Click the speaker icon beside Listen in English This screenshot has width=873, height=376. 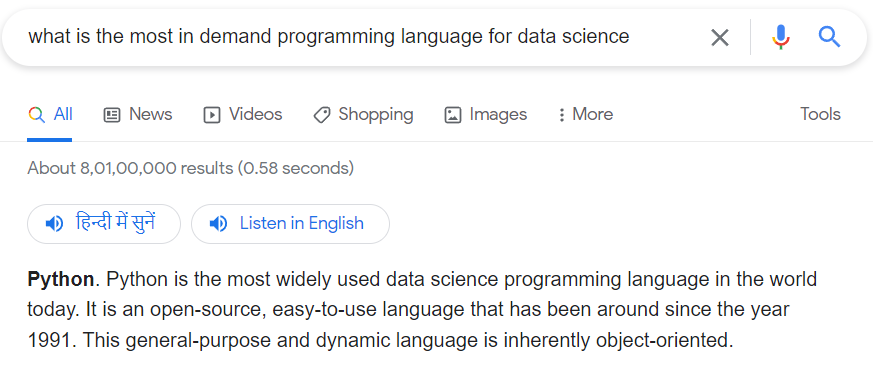(x=218, y=224)
